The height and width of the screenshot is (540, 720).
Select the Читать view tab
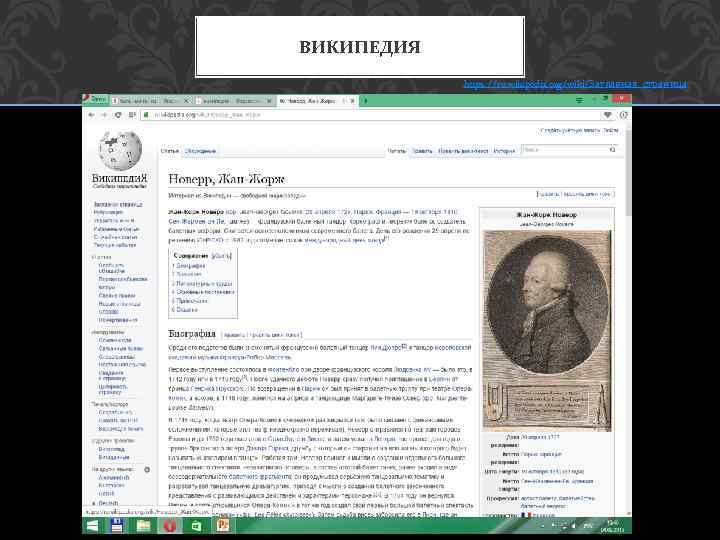pos(396,151)
